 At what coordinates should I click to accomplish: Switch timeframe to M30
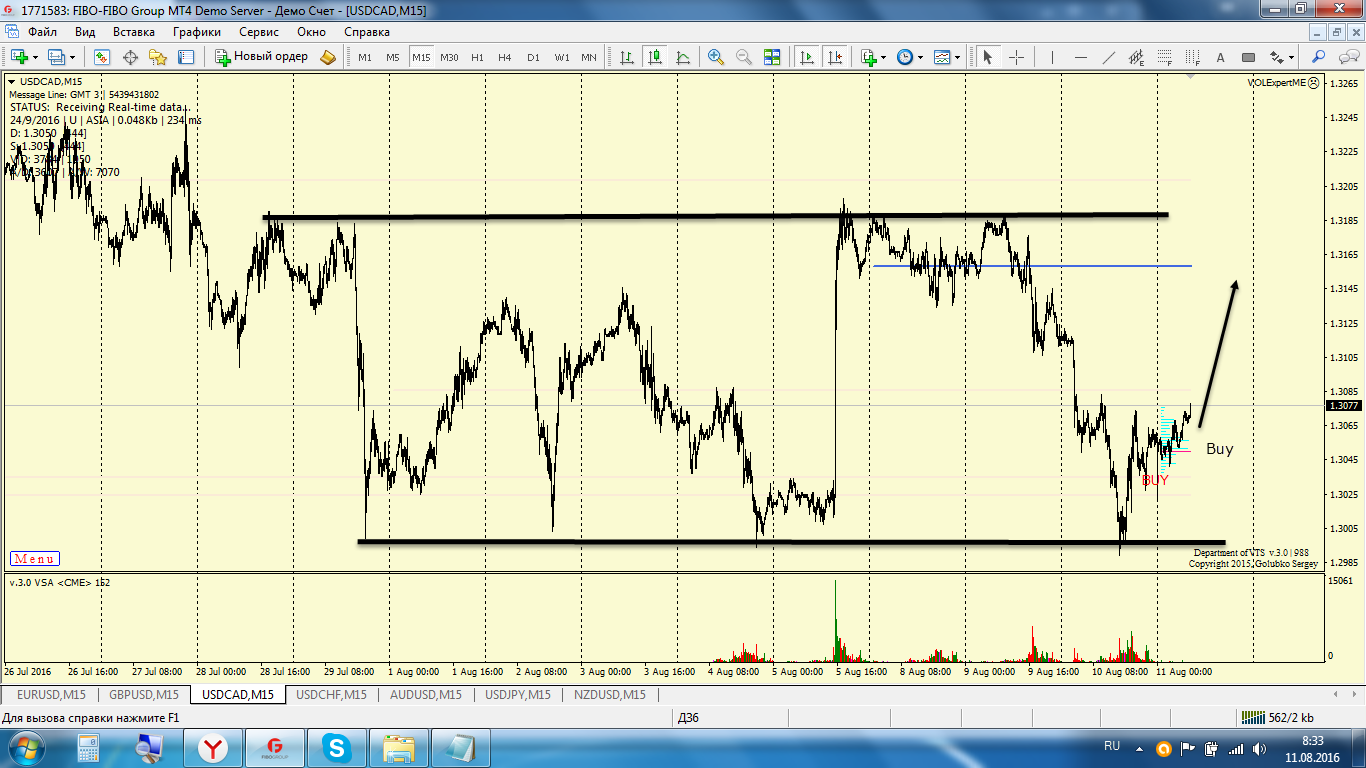pos(449,57)
